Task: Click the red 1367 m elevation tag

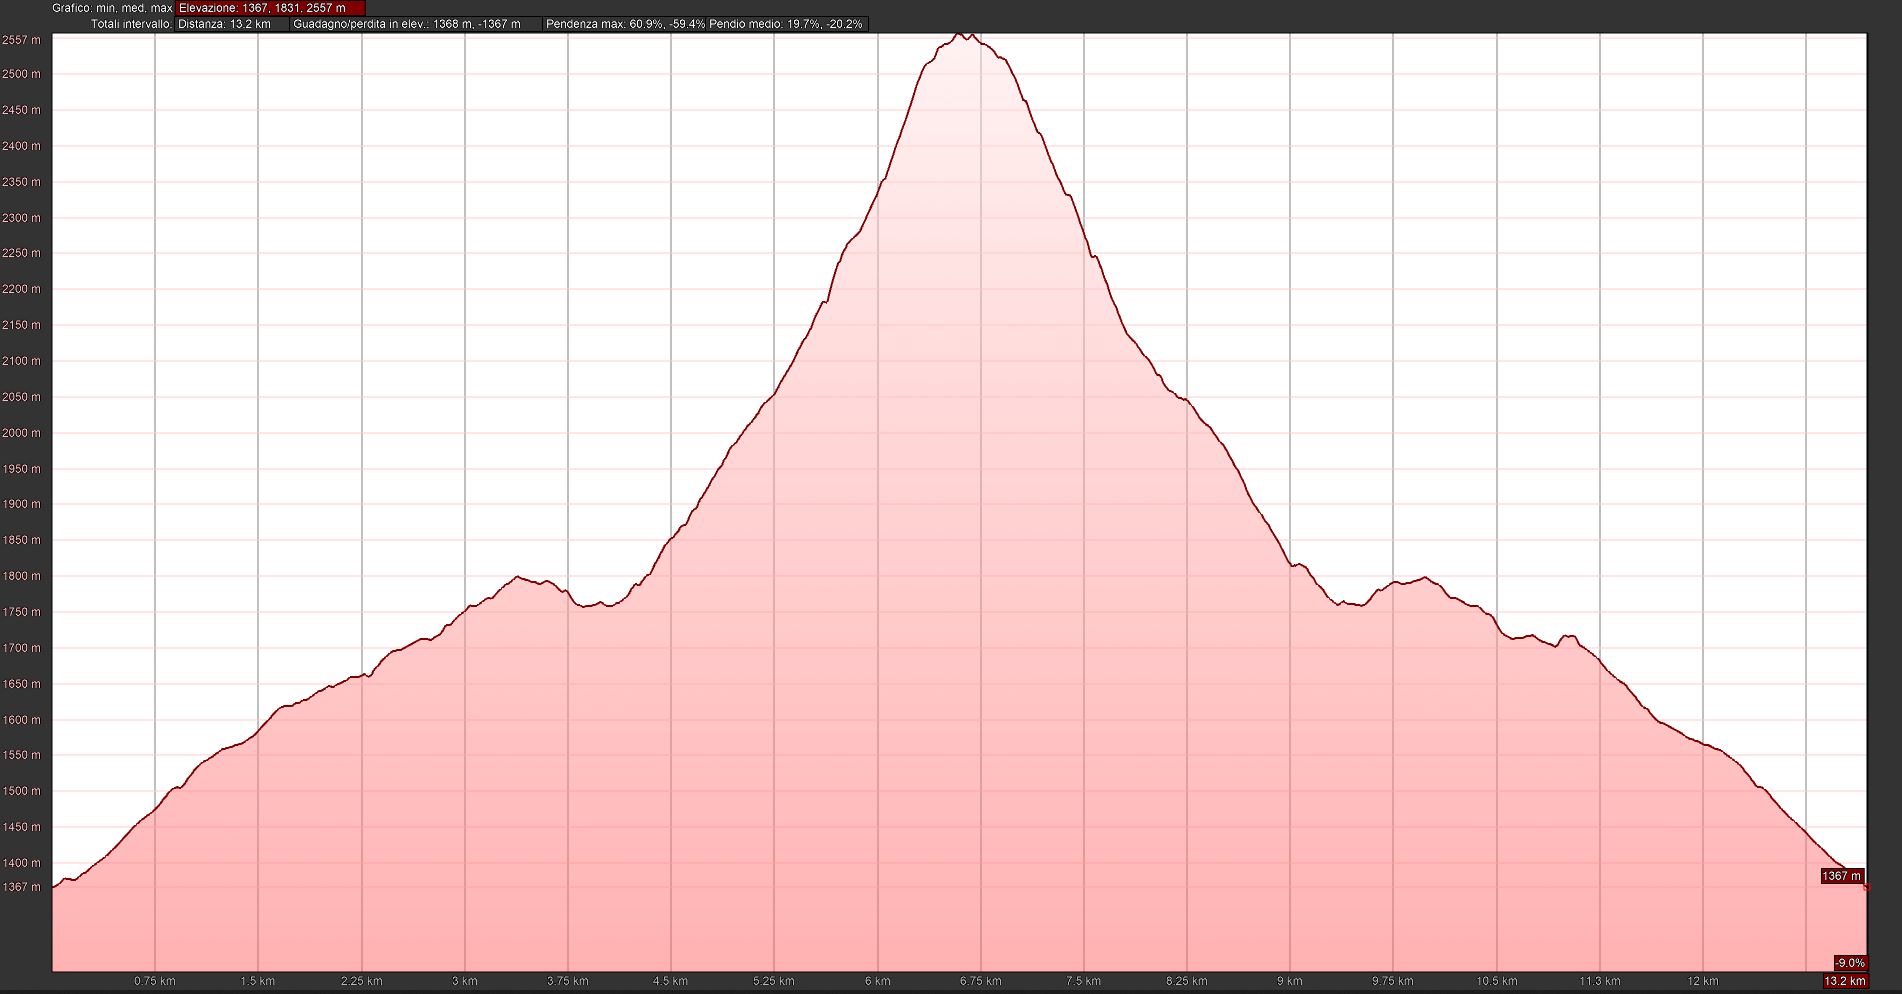Action: pyautogui.click(x=1842, y=876)
